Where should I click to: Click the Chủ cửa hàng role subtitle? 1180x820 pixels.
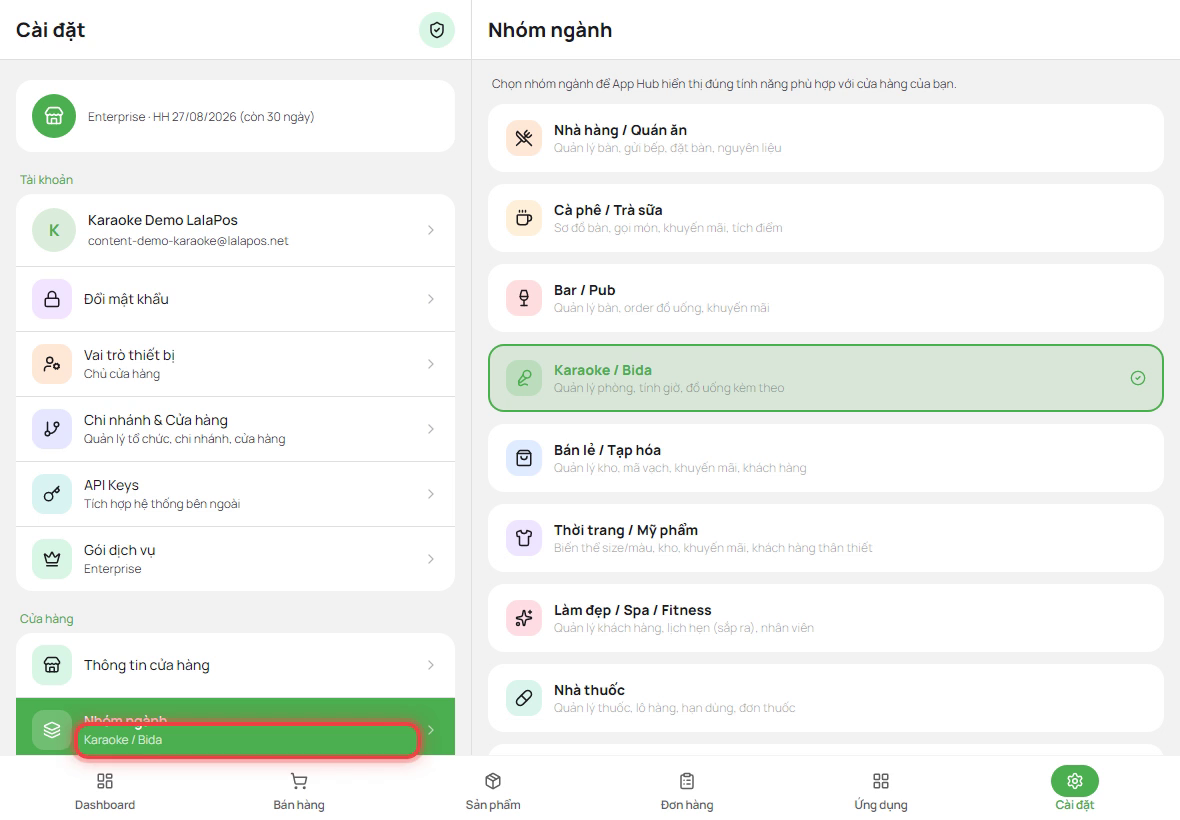click(122, 374)
